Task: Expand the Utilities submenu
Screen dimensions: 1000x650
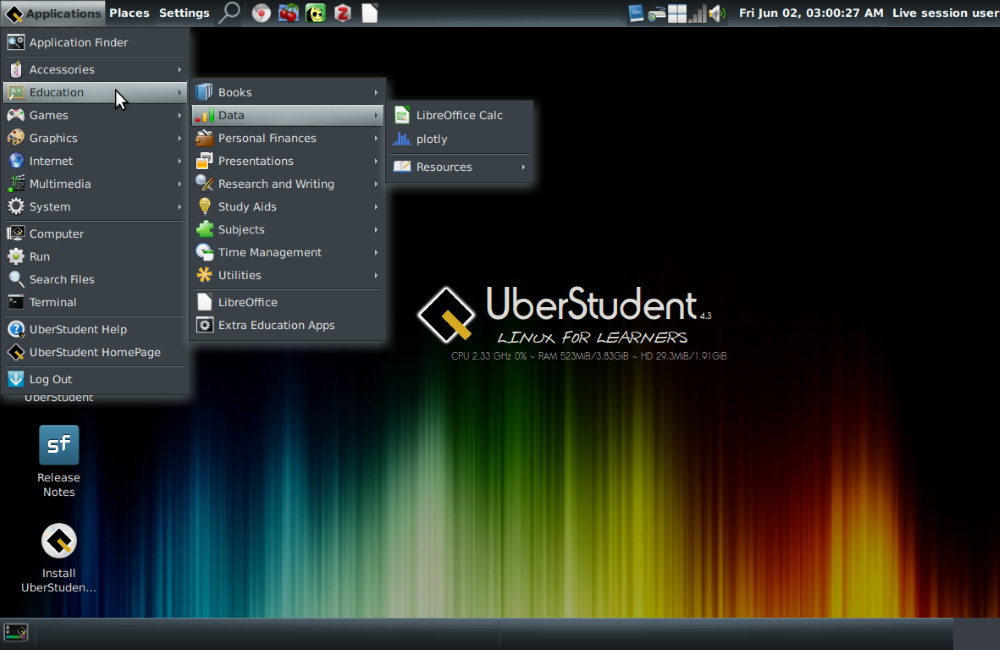Action: pyautogui.click(x=288, y=276)
